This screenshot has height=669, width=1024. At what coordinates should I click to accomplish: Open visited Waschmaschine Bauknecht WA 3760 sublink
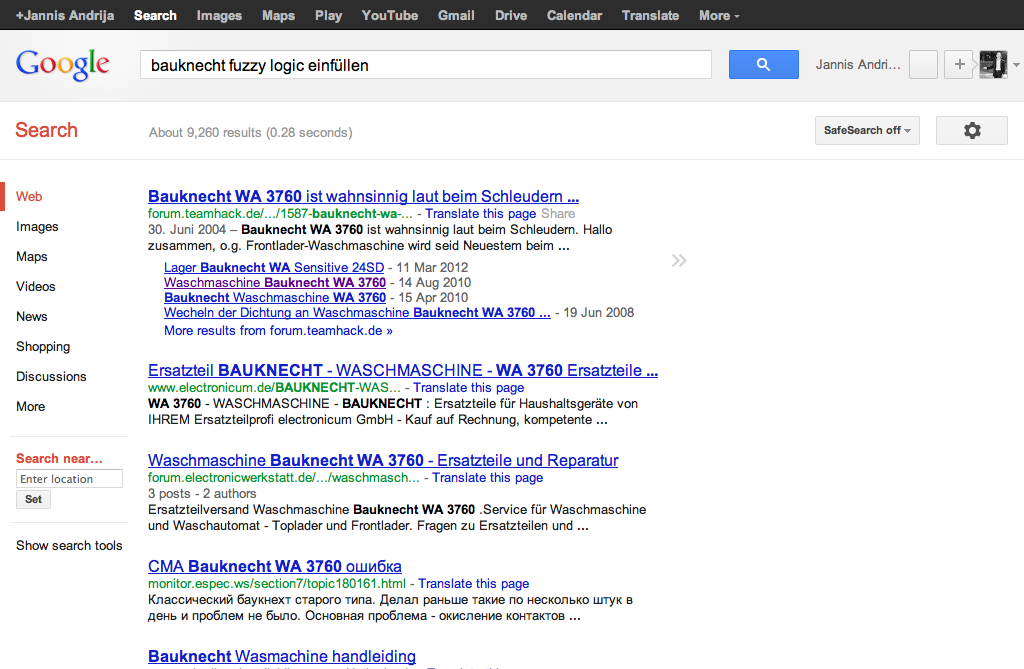click(275, 283)
